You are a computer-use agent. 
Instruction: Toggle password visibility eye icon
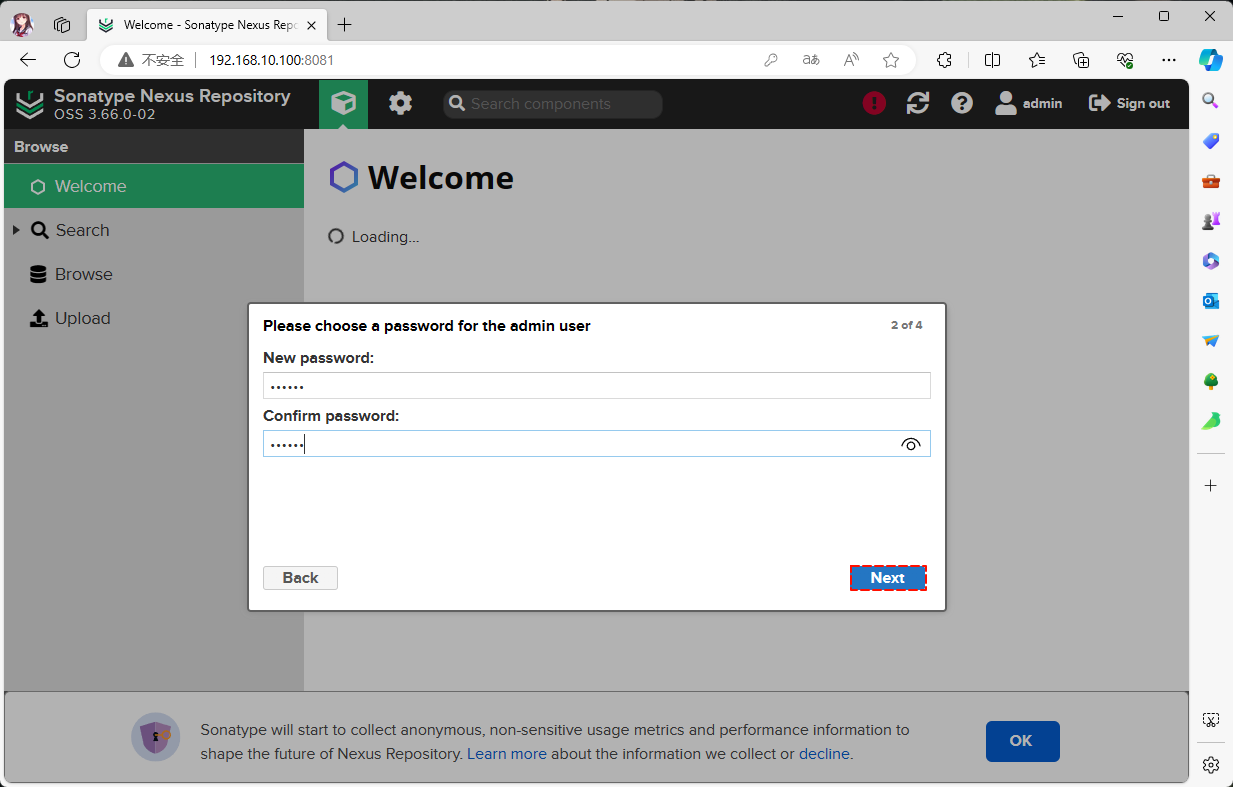[x=910, y=445]
